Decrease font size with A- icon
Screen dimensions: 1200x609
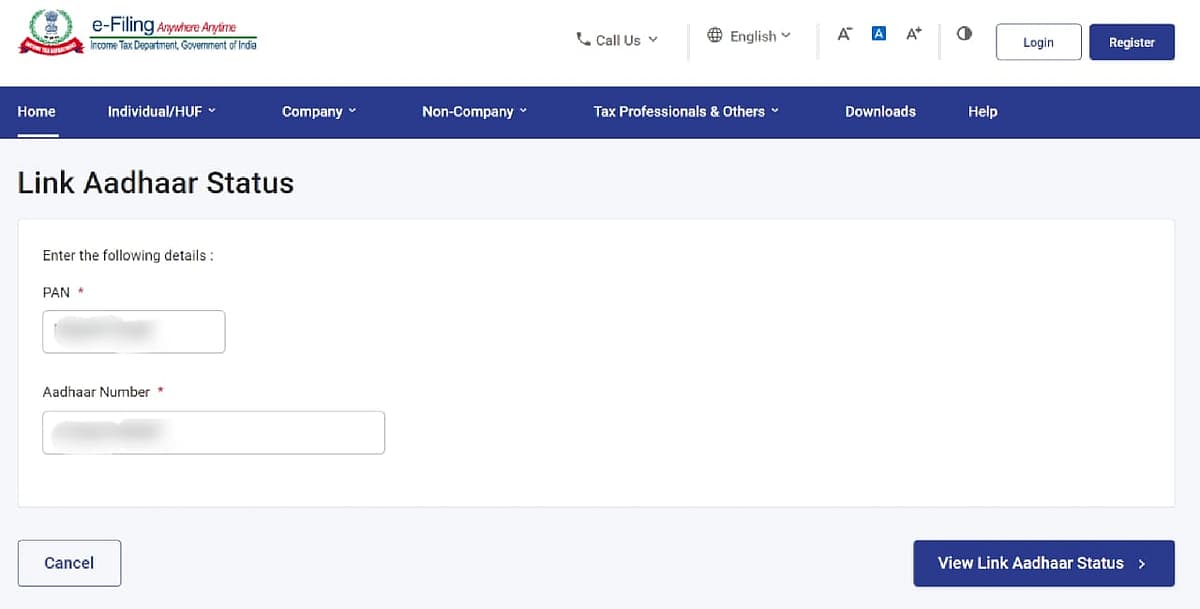844,34
